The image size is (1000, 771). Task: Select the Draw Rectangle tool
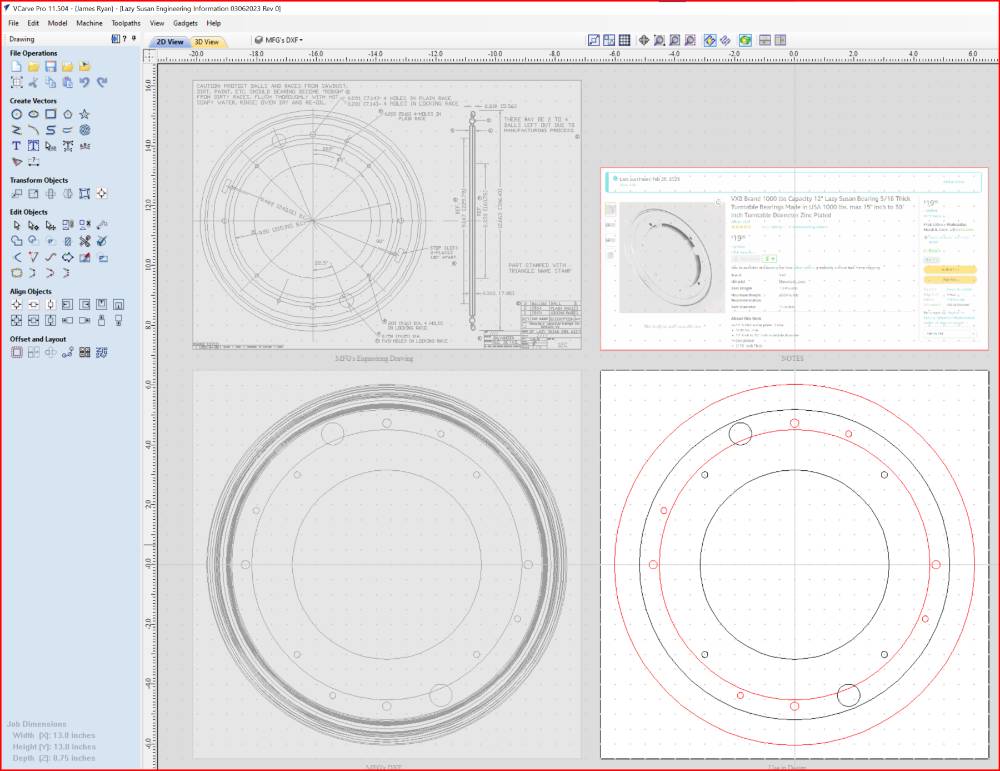pyautogui.click(x=50, y=114)
